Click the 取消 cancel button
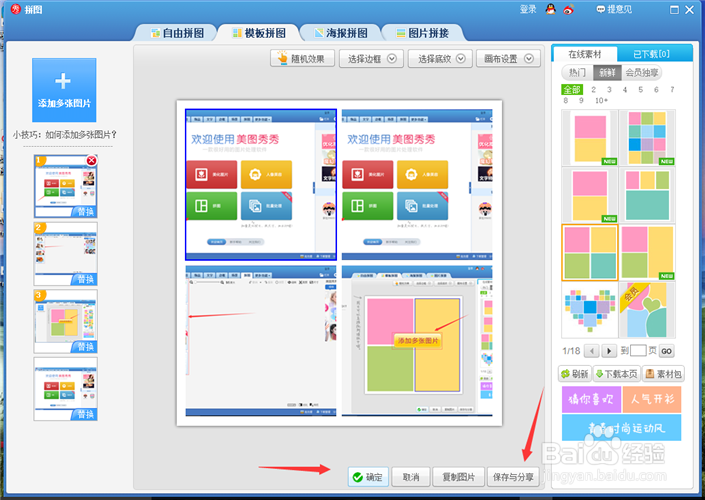The height and width of the screenshot is (500, 705). point(411,477)
